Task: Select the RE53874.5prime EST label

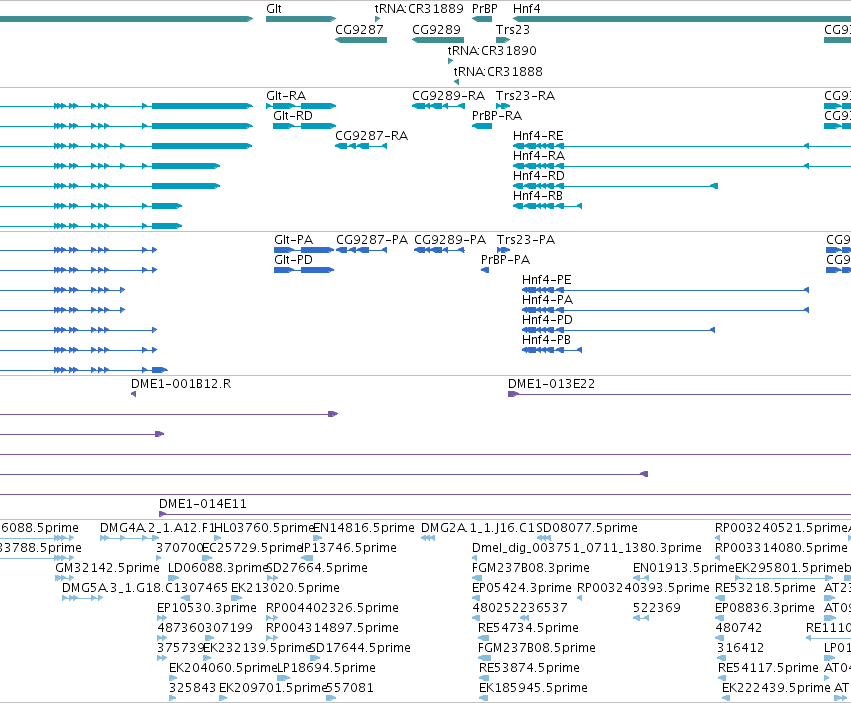Action: [x=529, y=668]
